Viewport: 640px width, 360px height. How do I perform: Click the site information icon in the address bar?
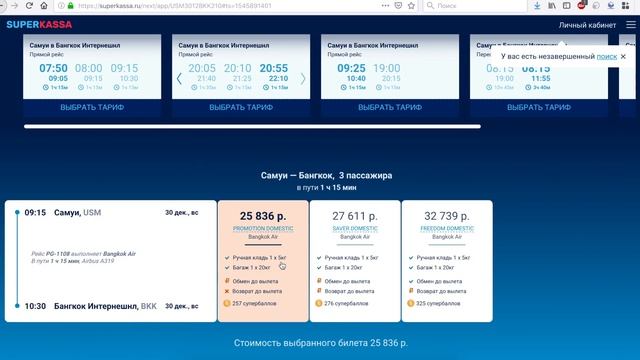coord(61,6)
